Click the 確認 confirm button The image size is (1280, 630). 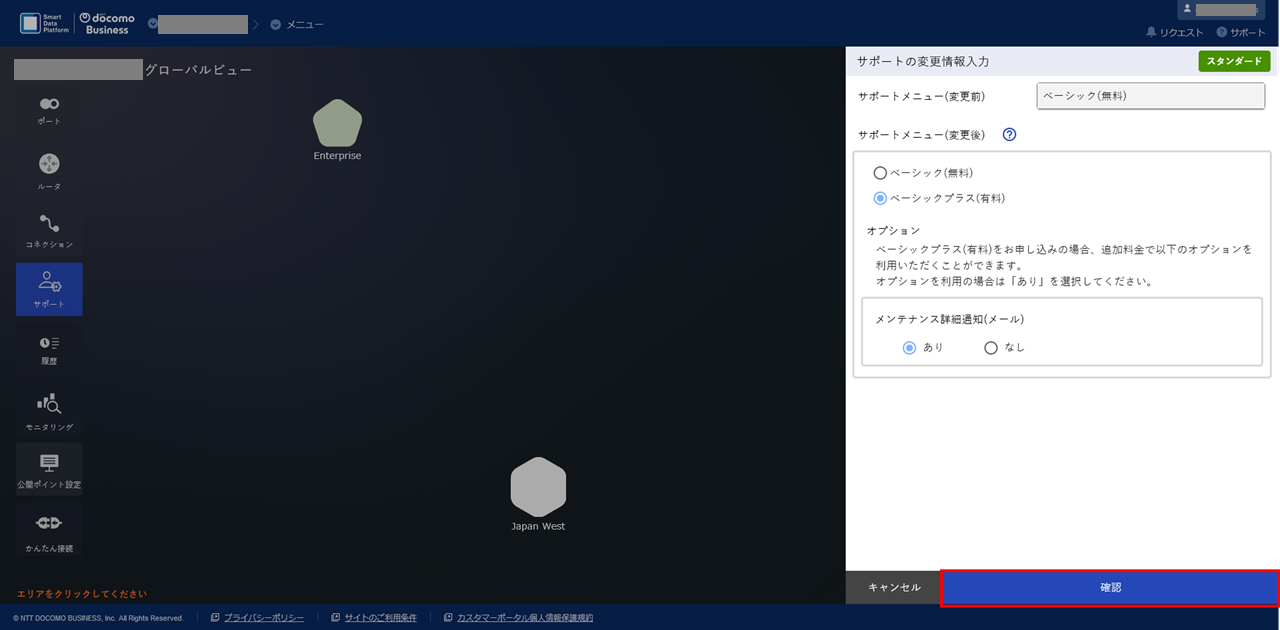pyautogui.click(x=1110, y=588)
